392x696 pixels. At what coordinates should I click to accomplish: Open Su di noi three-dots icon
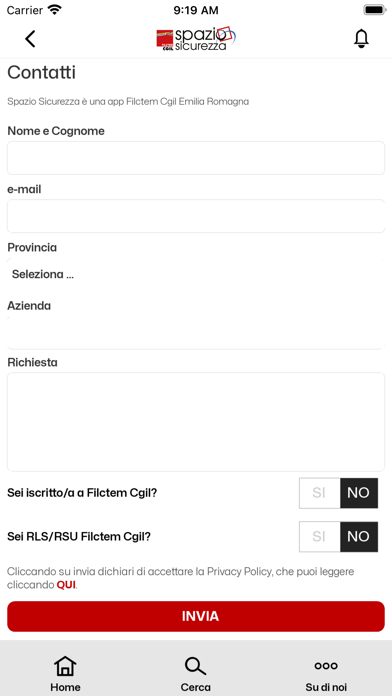tap(326, 665)
